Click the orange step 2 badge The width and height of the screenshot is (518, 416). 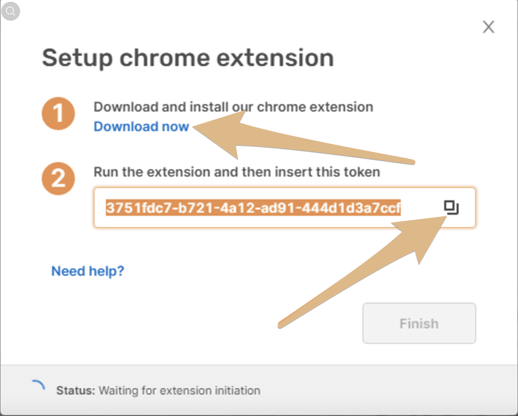[x=58, y=179]
